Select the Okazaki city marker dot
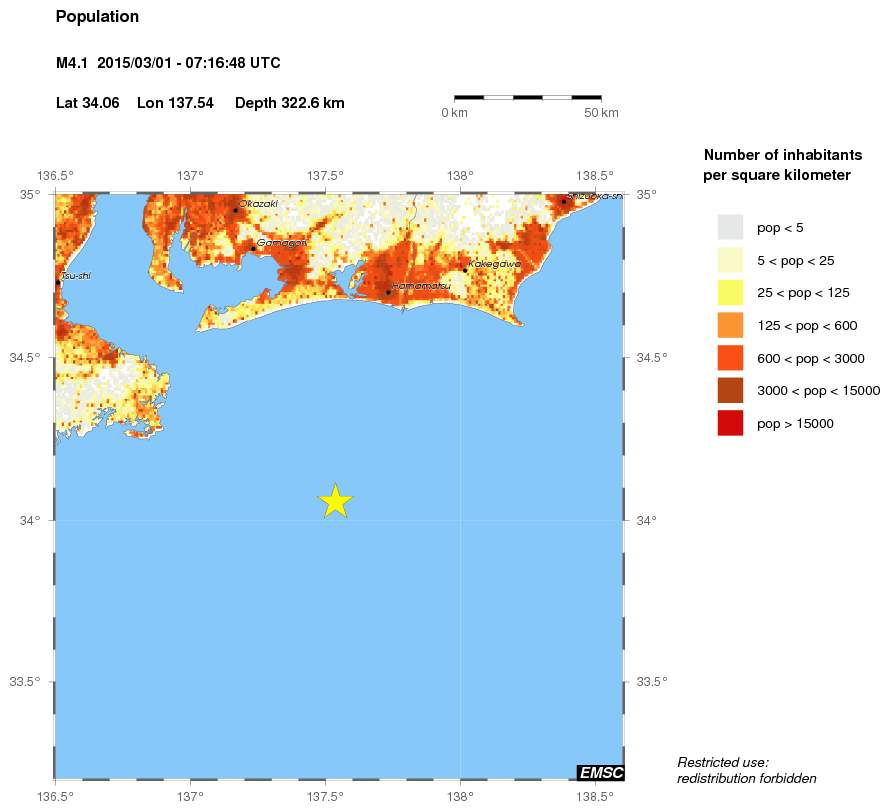This screenshot has width=890, height=811. point(236,210)
